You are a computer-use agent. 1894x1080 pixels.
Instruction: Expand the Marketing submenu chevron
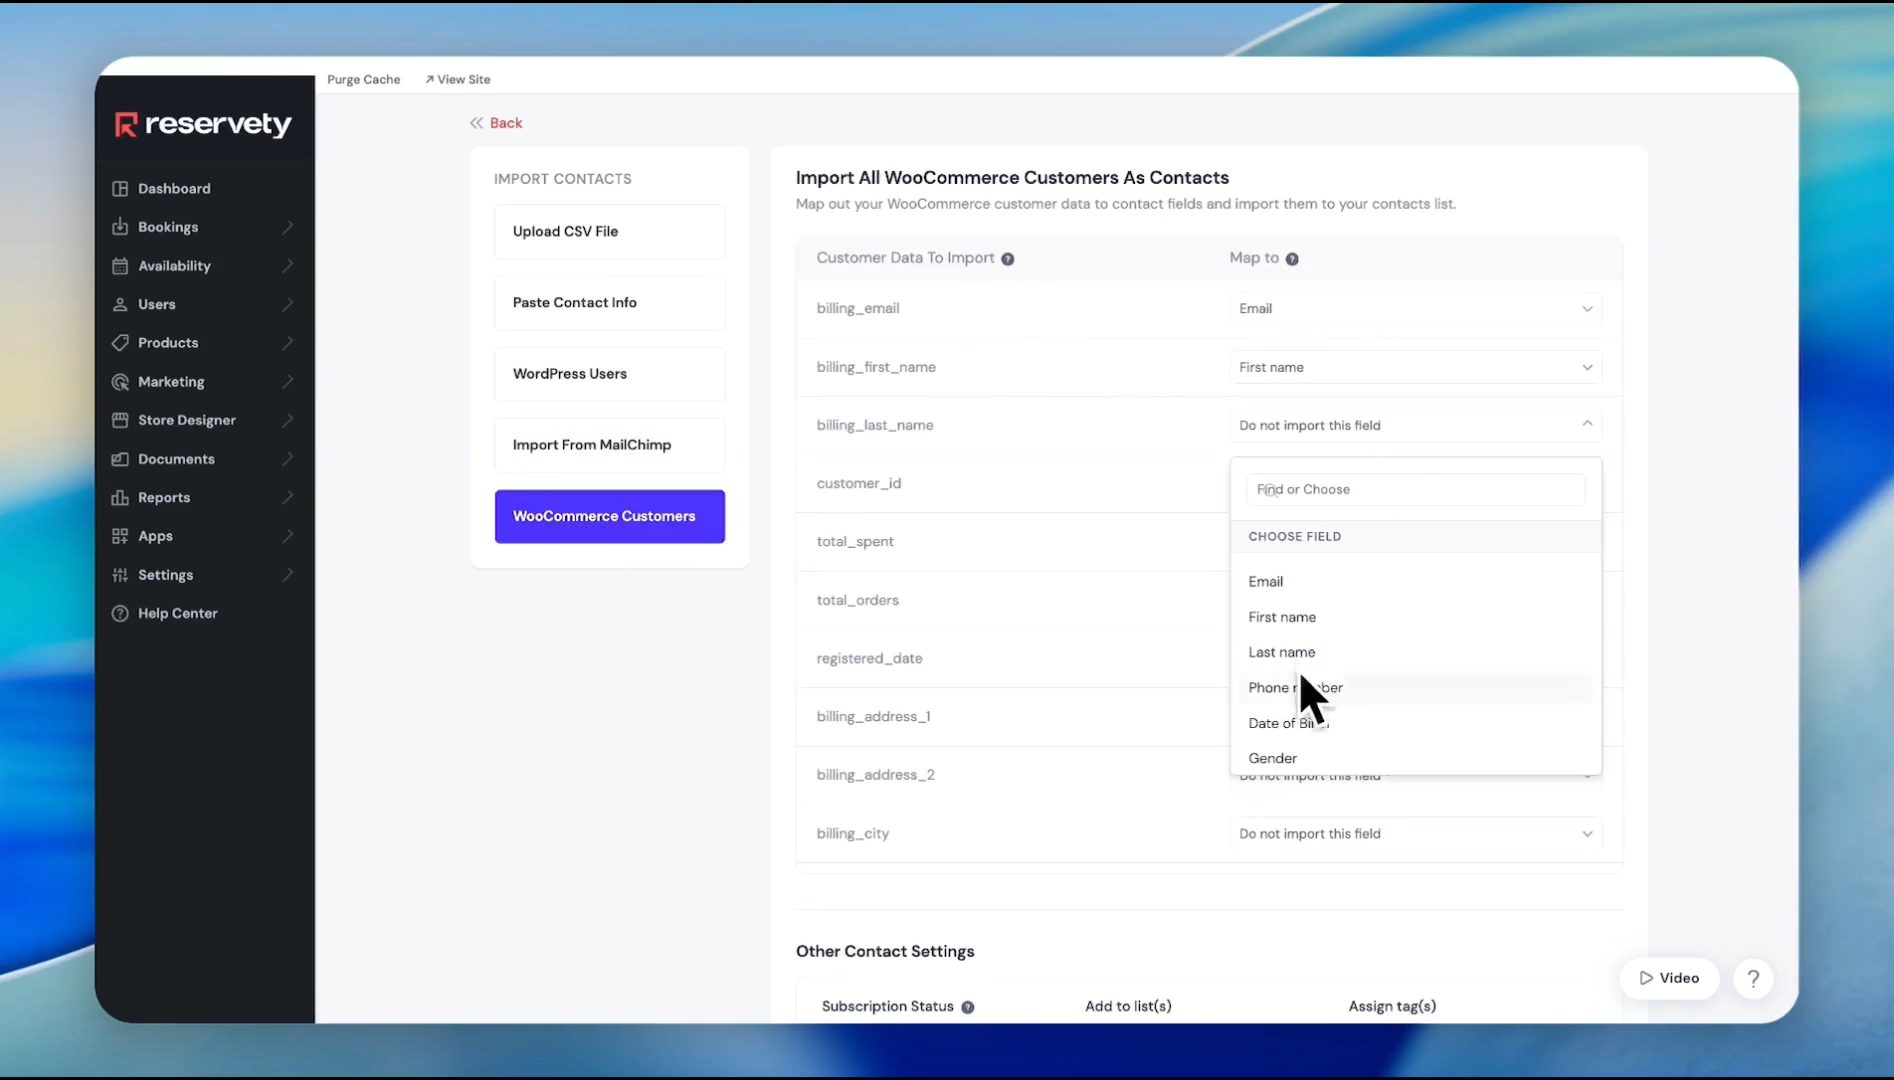click(288, 382)
